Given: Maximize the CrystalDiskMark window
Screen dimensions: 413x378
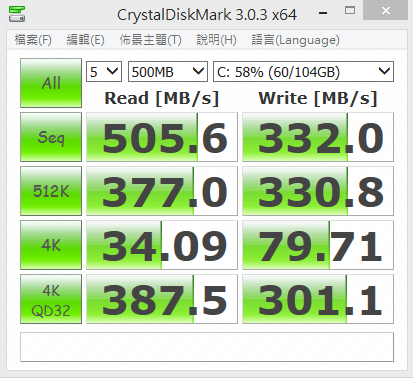Looking at the screenshot, I should pyautogui.click(x=350, y=11).
